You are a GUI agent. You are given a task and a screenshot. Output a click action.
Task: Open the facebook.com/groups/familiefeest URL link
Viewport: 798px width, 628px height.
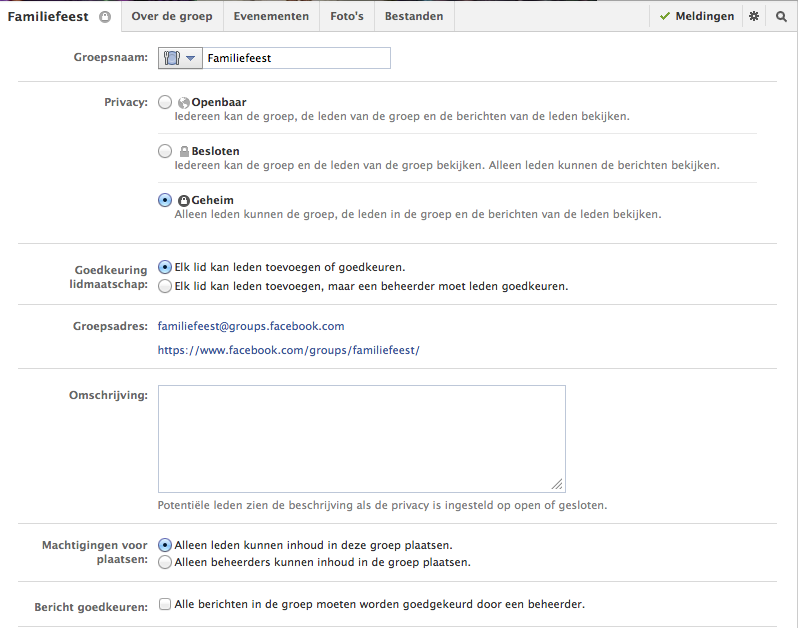point(288,350)
